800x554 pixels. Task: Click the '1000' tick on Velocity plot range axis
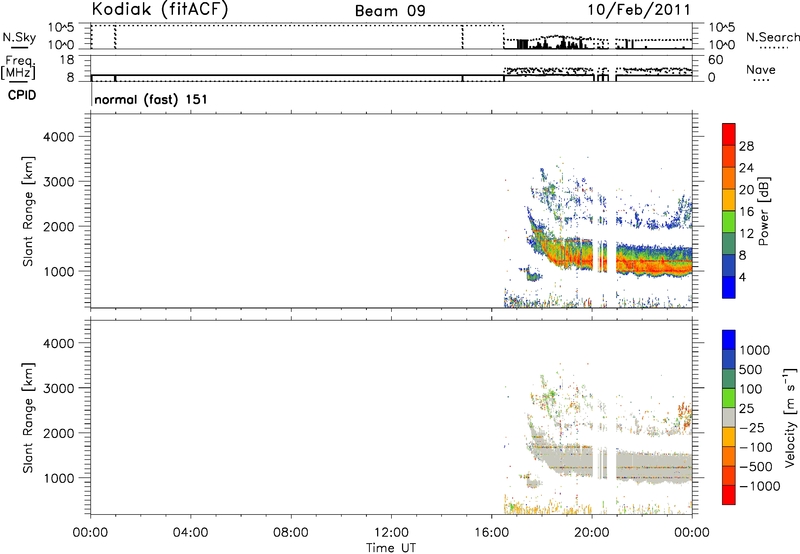click(x=58, y=478)
